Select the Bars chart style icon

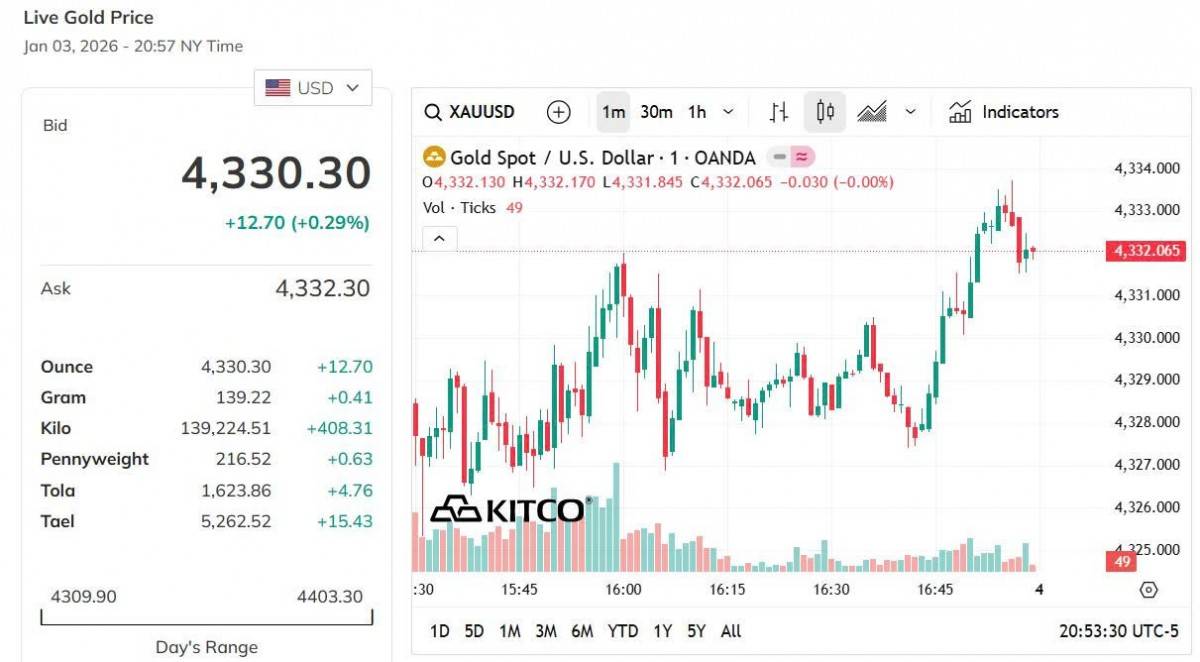coord(779,112)
